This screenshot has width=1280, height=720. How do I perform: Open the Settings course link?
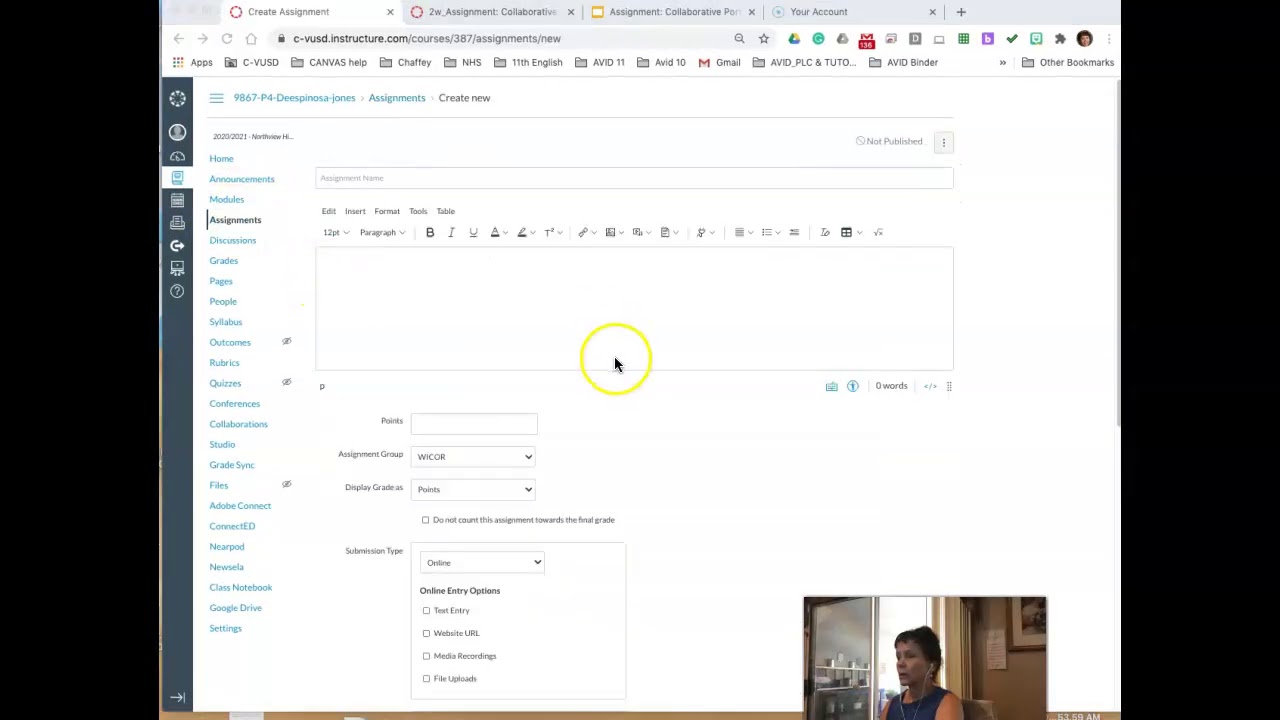[x=225, y=628]
